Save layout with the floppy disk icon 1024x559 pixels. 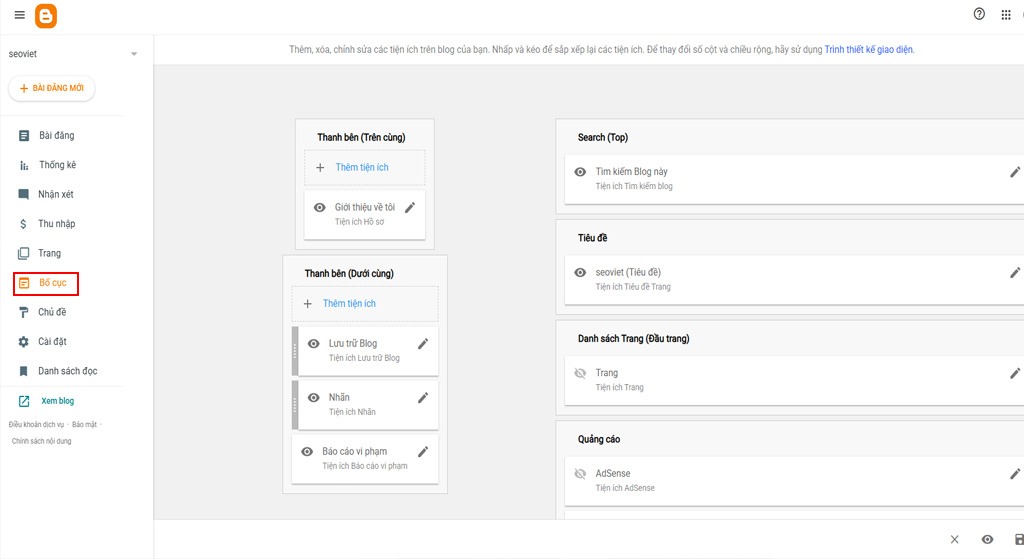(1019, 539)
